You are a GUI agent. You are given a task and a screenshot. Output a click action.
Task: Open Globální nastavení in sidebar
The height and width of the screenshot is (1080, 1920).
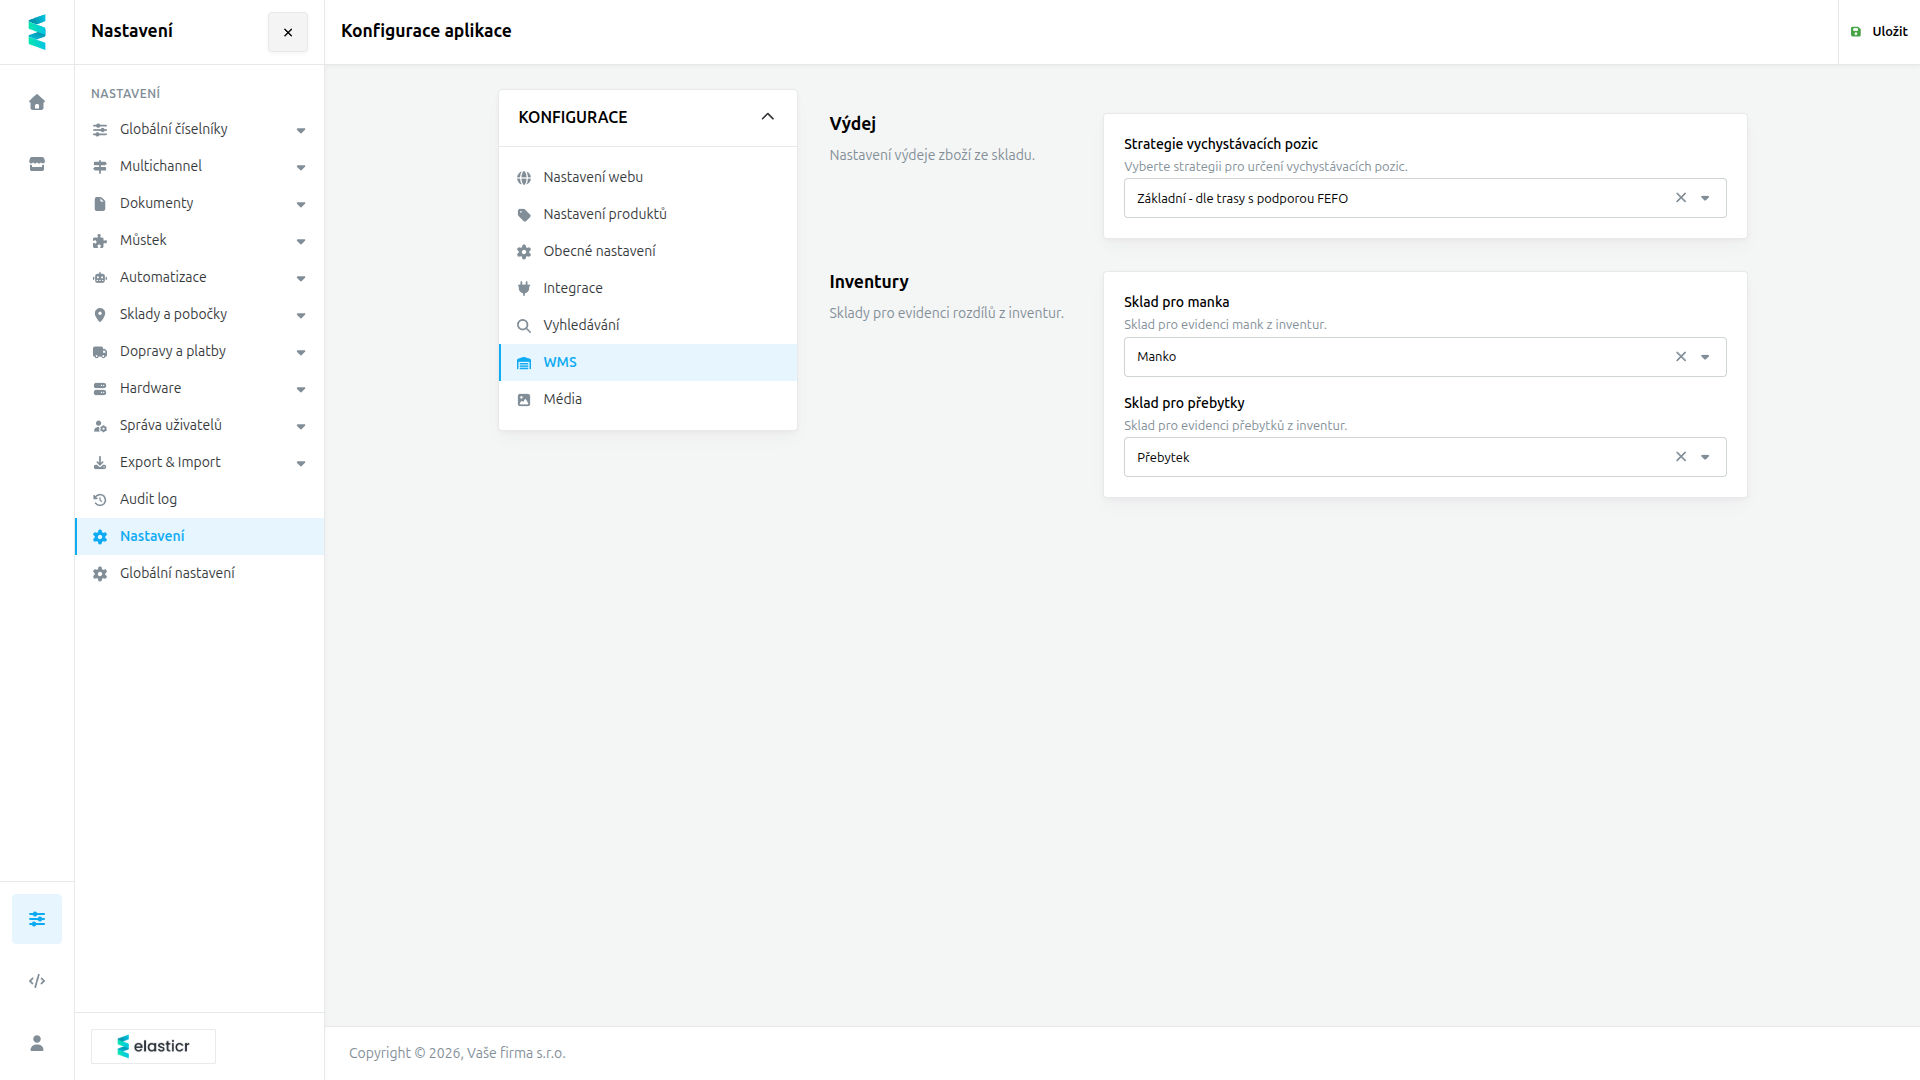199,573
